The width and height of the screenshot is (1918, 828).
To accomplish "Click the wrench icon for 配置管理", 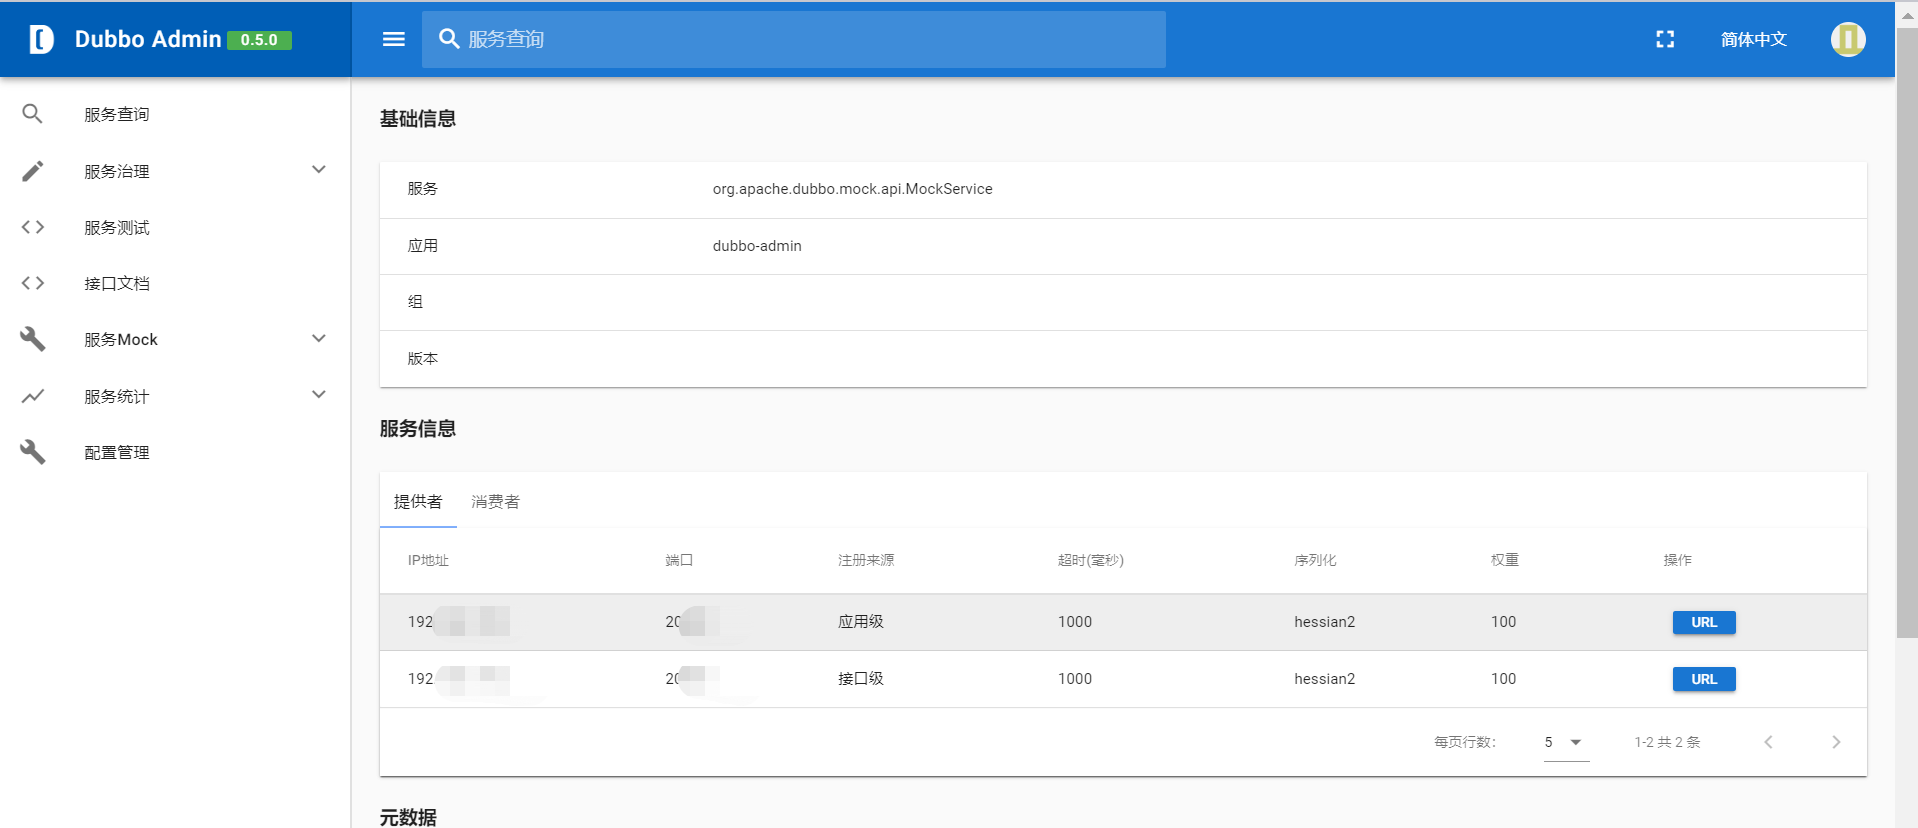I will [33, 452].
